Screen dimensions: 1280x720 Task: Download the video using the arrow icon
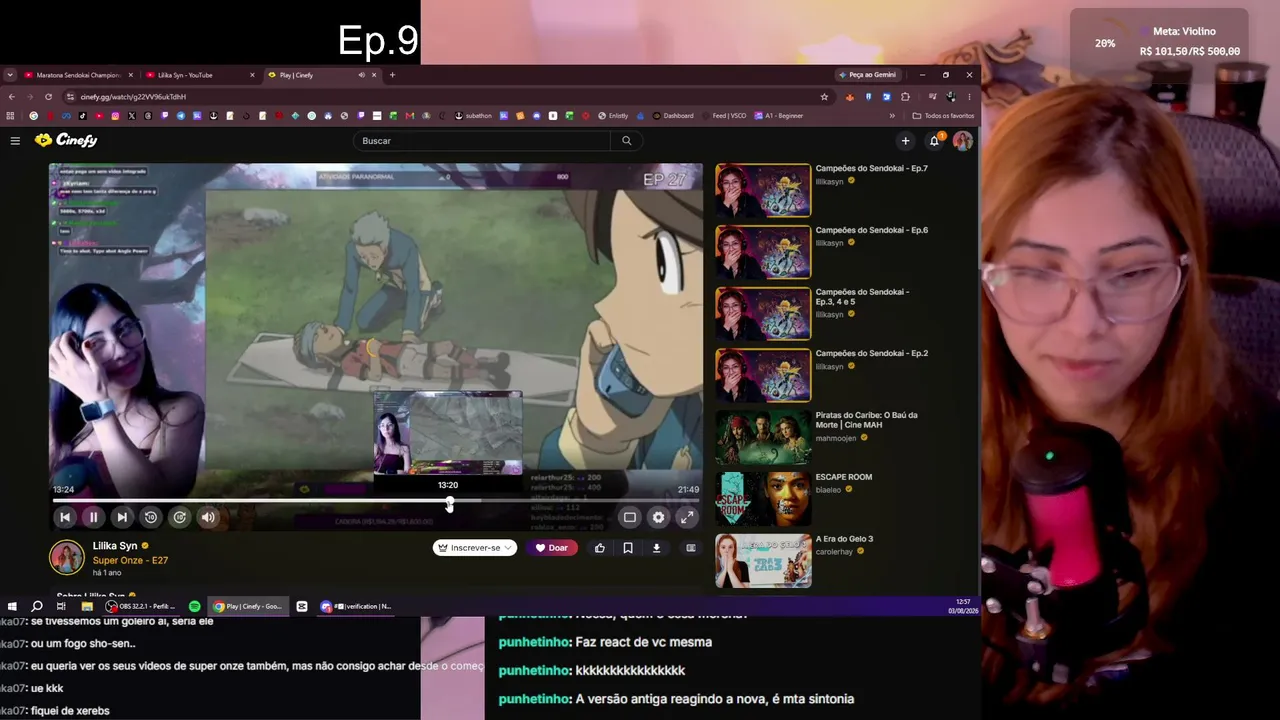point(656,548)
